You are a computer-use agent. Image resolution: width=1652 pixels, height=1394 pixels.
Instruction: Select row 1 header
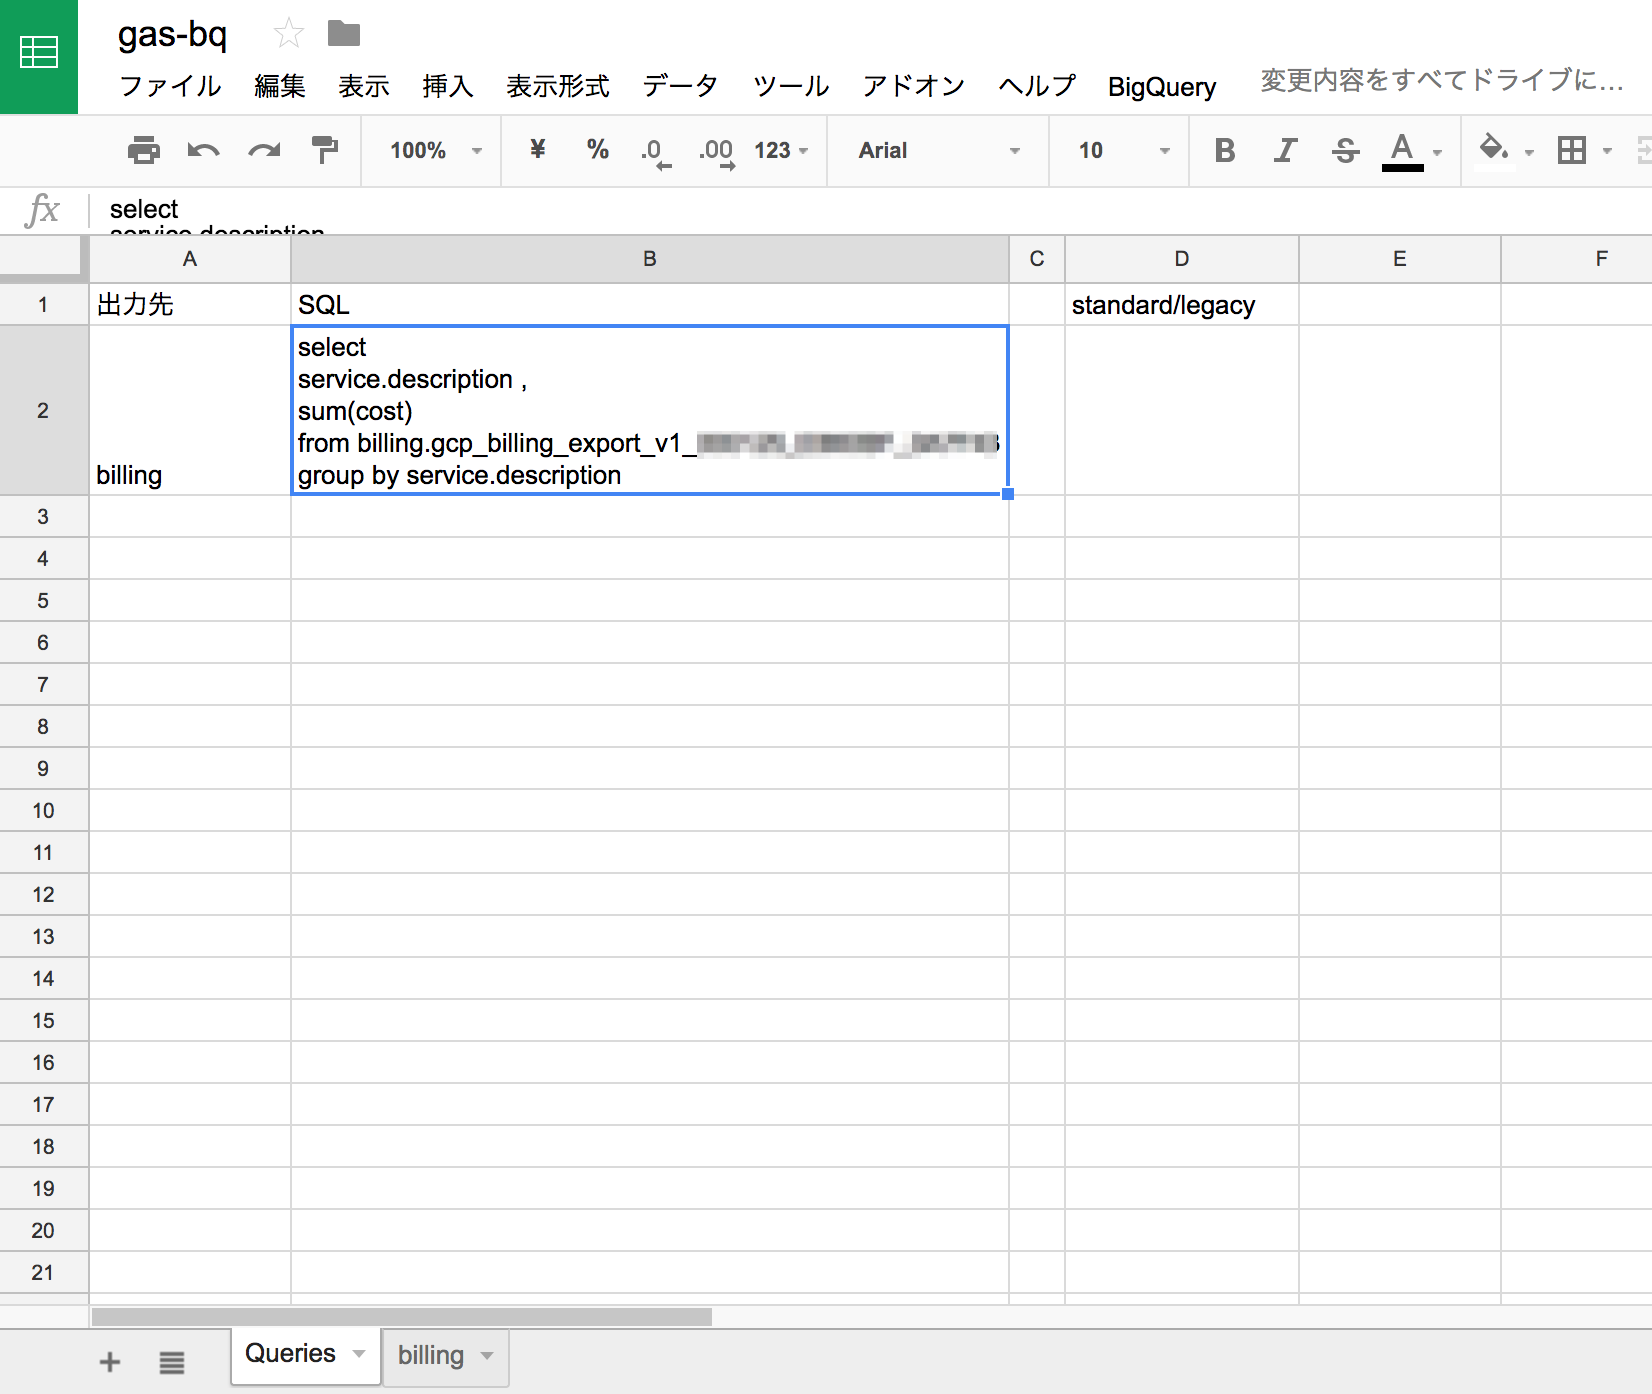pyautogui.click(x=43, y=305)
